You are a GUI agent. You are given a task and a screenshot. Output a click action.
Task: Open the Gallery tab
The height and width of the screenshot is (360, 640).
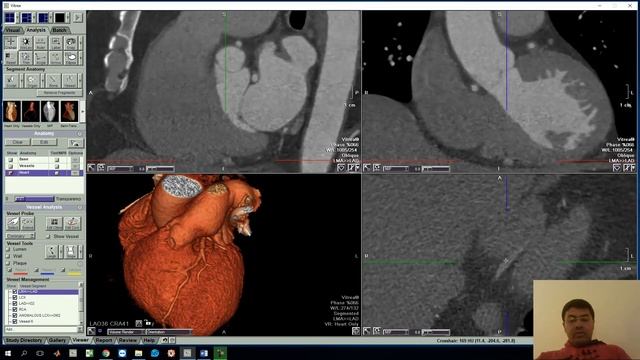click(x=57, y=340)
